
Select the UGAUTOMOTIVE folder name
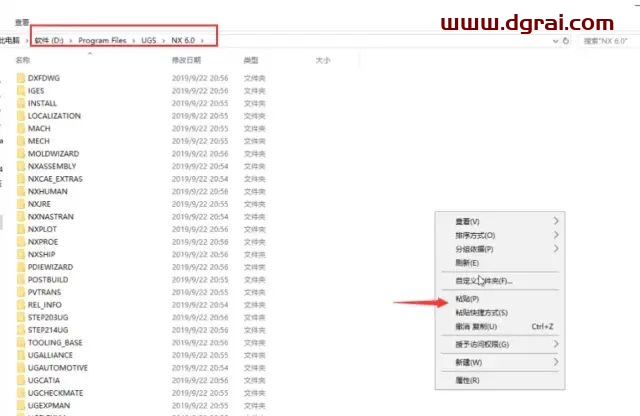click(x=58, y=368)
